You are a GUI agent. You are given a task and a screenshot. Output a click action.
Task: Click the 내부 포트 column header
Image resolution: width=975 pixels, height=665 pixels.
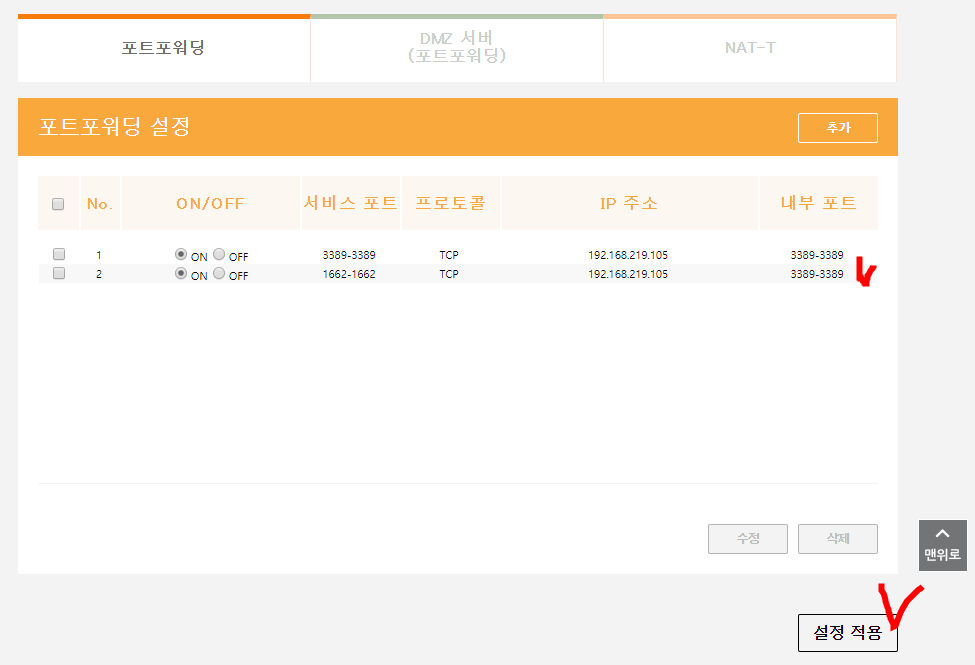[818, 203]
